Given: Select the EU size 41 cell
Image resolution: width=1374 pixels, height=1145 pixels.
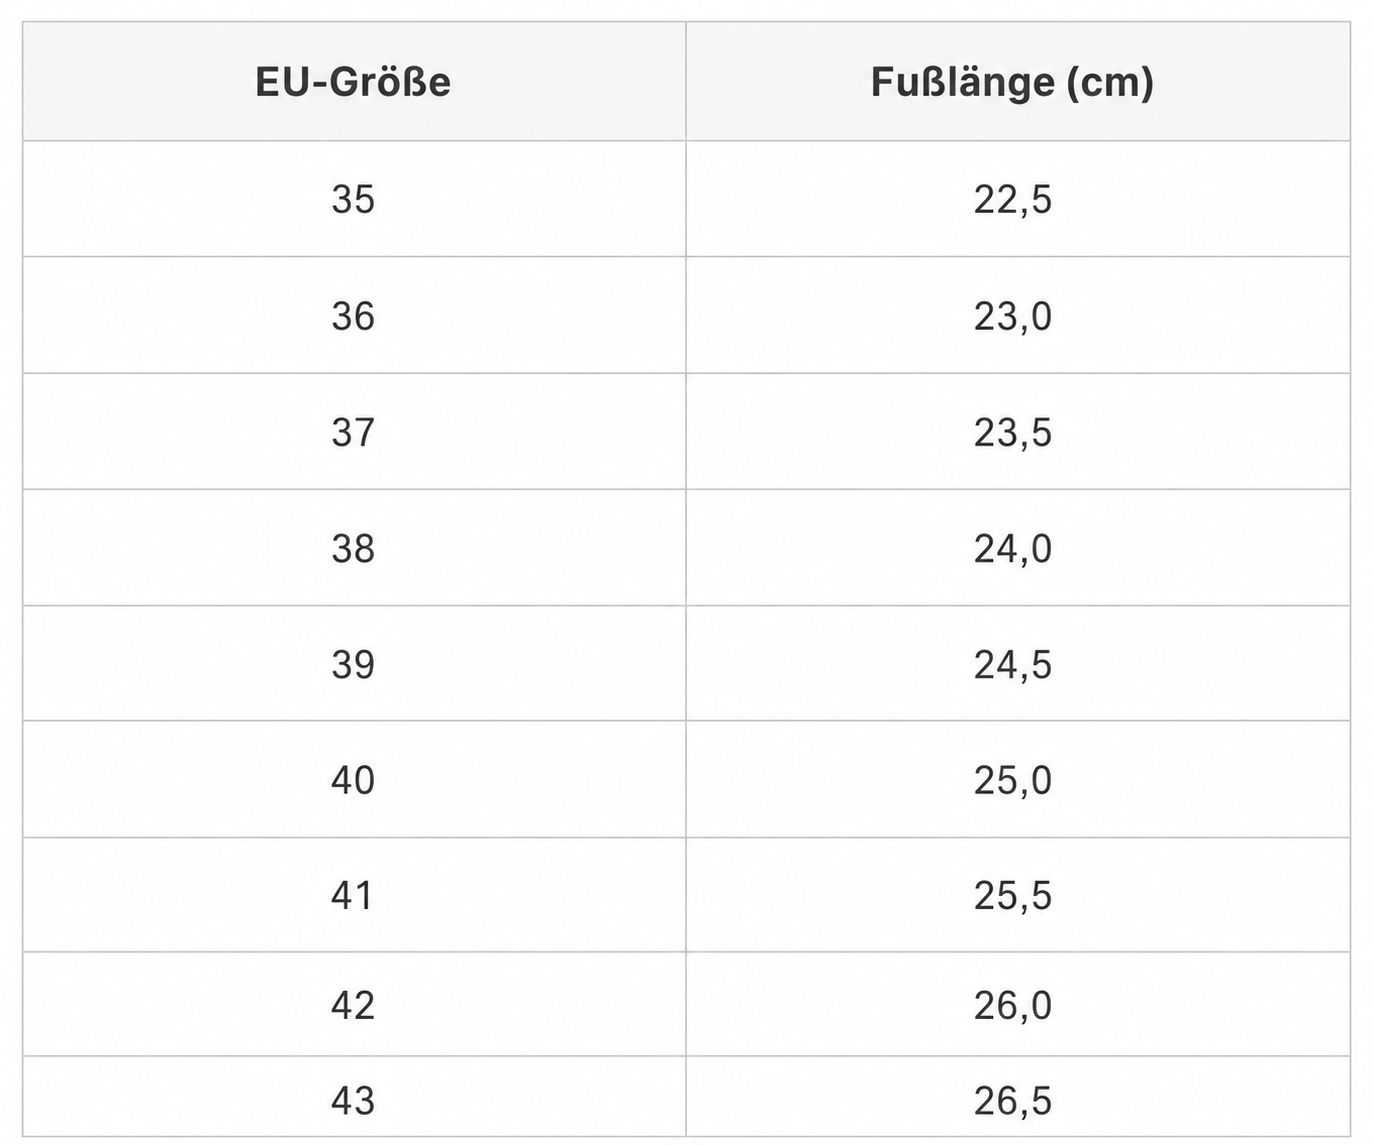Looking at the screenshot, I should 353,895.
